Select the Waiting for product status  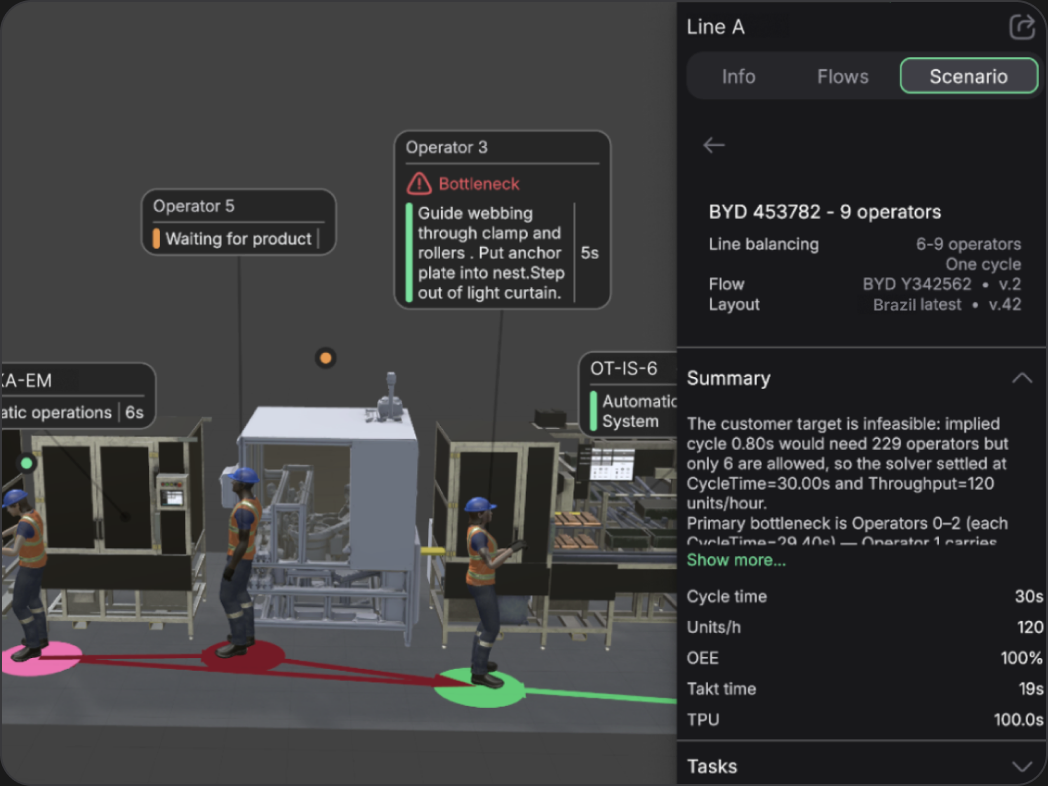pyautogui.click(x=238, y=239)
